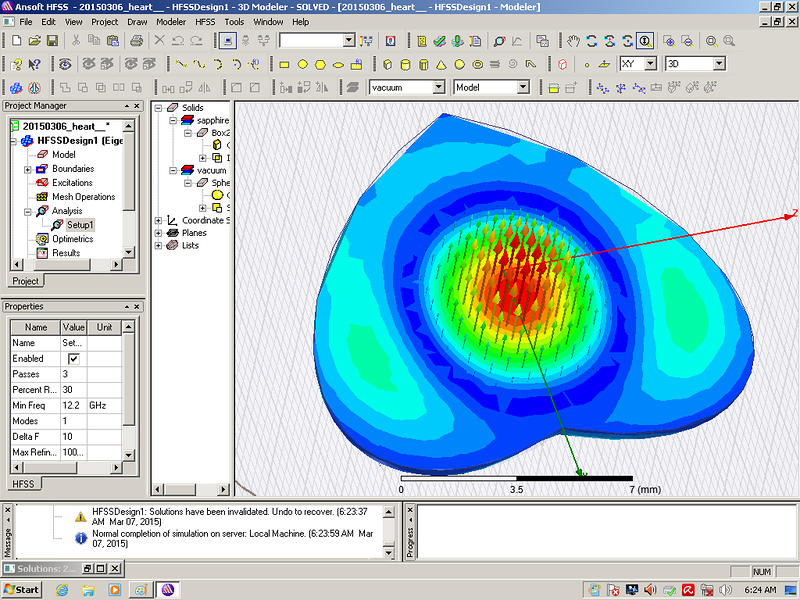Viewport: 800px width, 600px height.
Task: Select the Draw line tool
Action: (181, 64)
